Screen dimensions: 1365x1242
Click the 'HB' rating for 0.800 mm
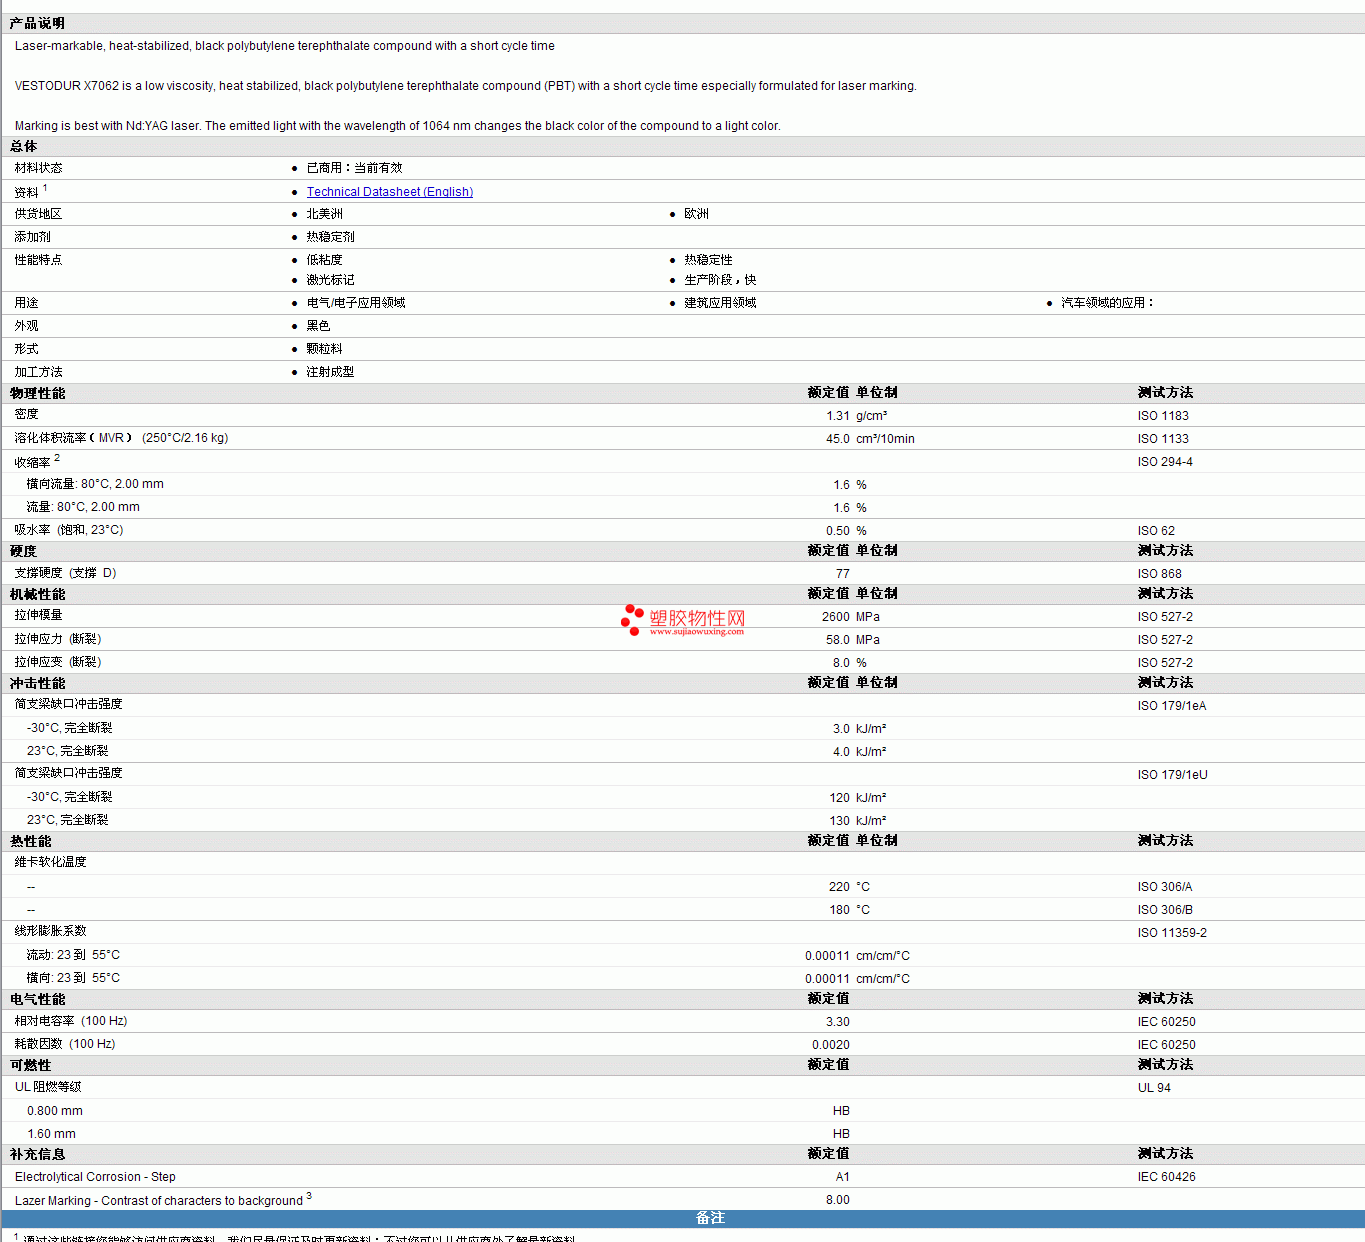pos(841,1111)
